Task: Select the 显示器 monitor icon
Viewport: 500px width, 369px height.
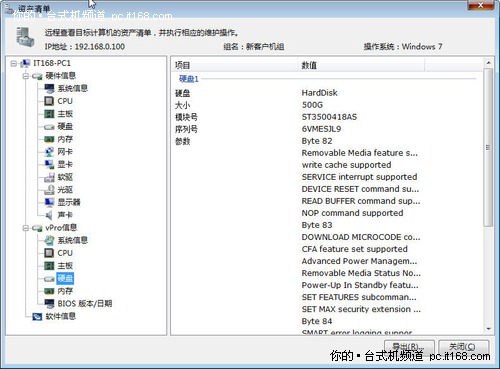Action: pos(49,202)
